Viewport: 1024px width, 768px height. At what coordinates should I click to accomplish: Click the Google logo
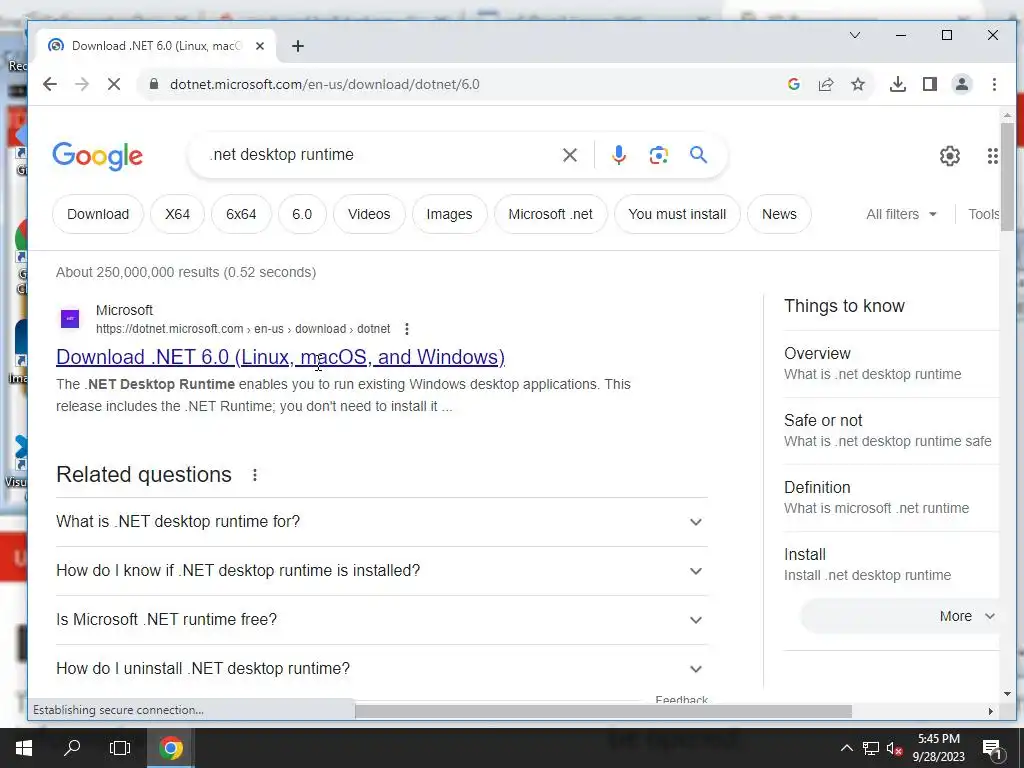coord(97,156)
